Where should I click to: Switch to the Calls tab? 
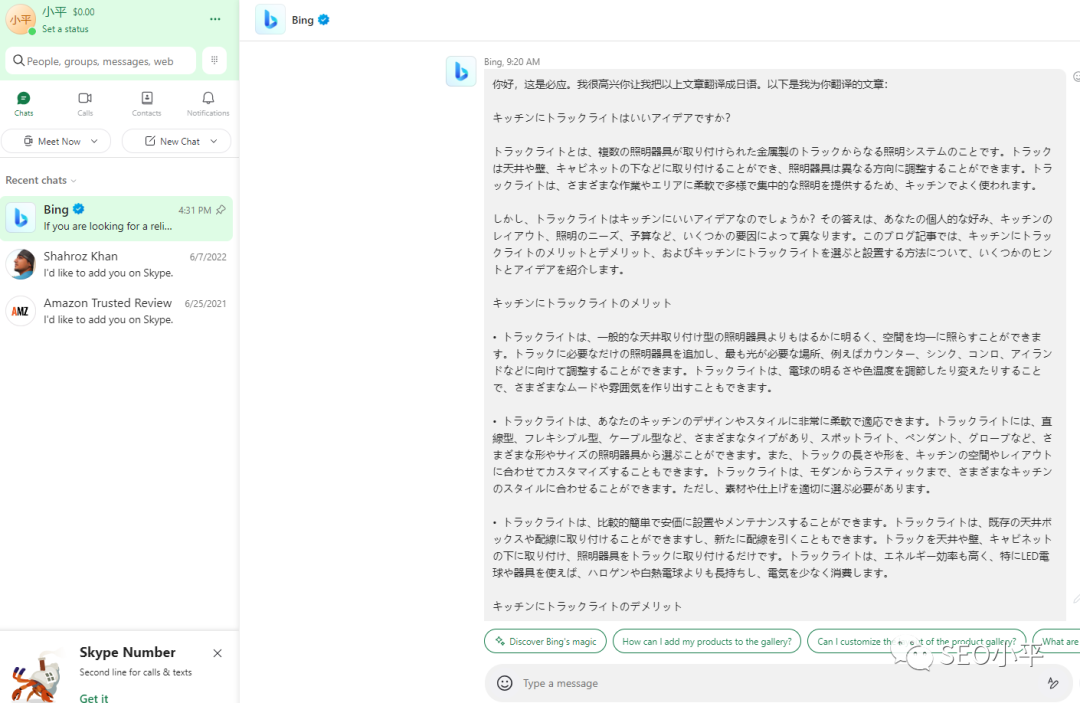[85, 104]
